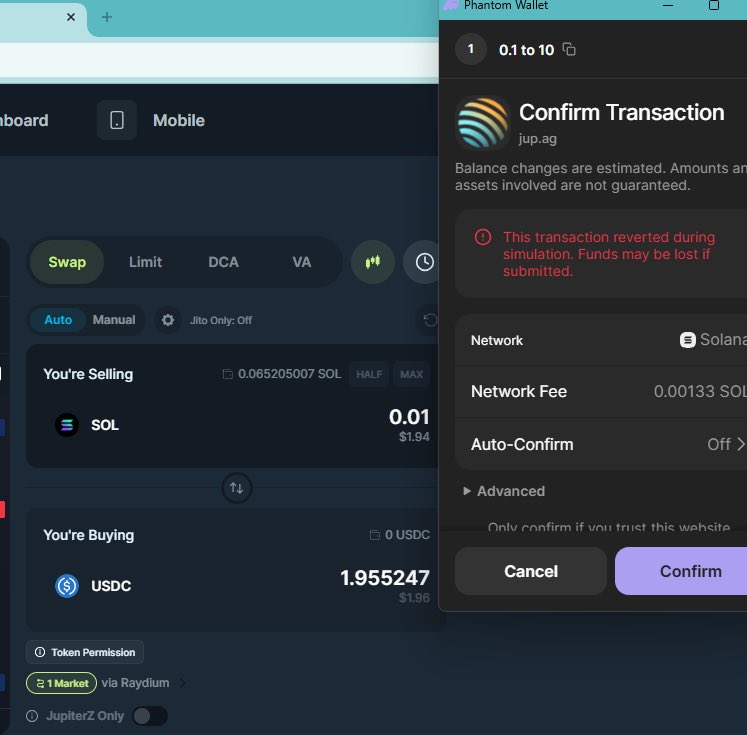This screenshot has width=747, height=735.
Task: Copy the Phantom account address
Action: [x=569, y=49]
